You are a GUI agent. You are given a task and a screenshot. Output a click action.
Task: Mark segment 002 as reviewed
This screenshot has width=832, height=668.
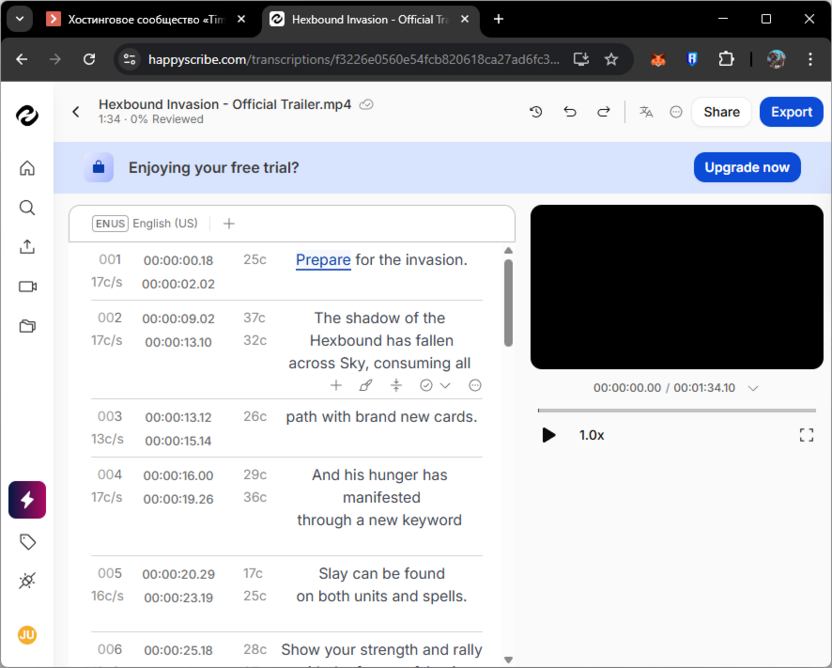(x=426, y=385)
